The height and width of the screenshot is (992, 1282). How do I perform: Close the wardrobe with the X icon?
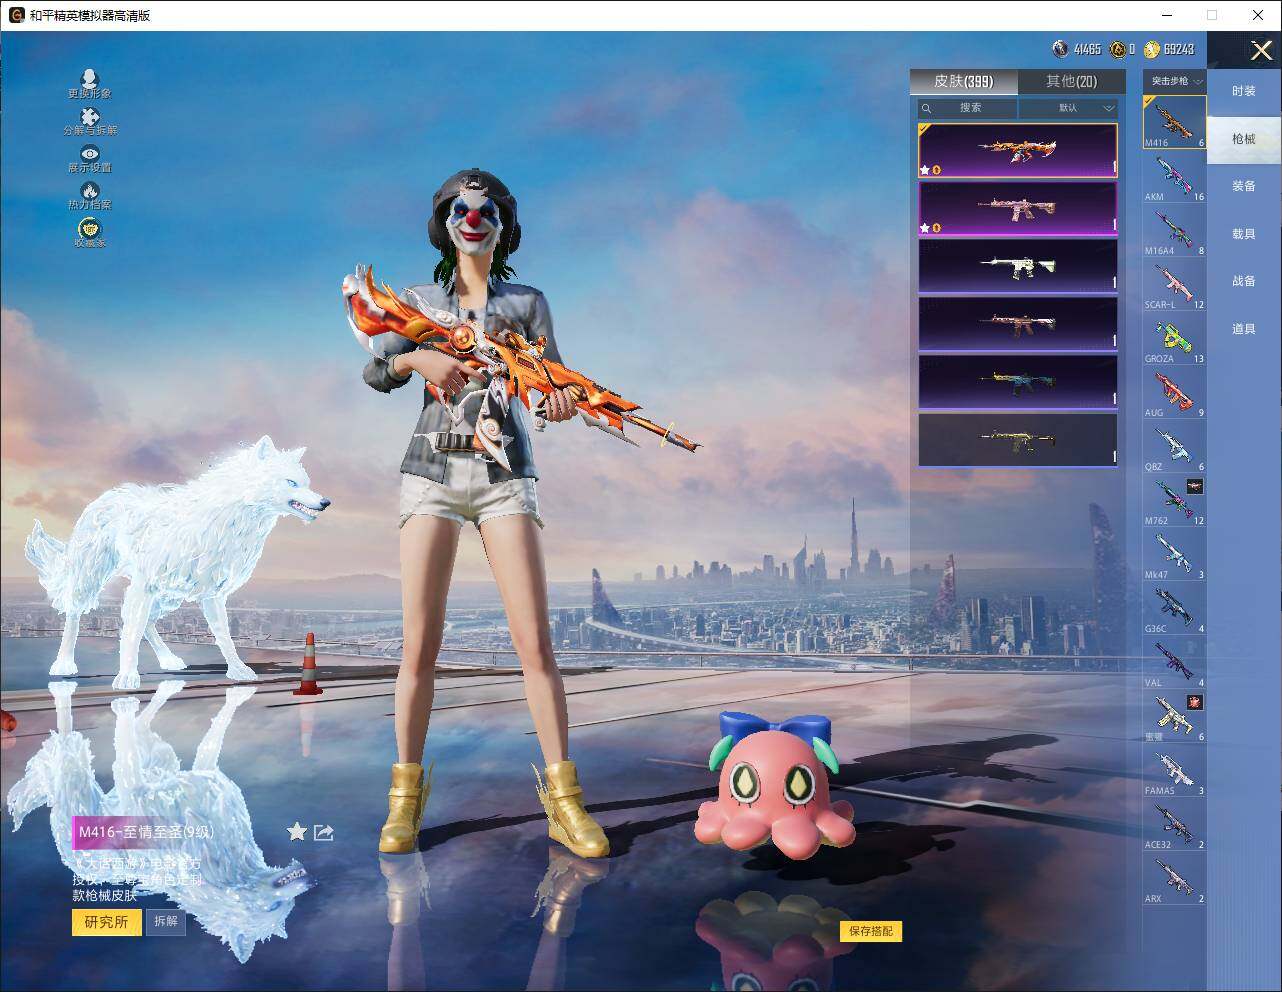click(x=1261, y=50)
